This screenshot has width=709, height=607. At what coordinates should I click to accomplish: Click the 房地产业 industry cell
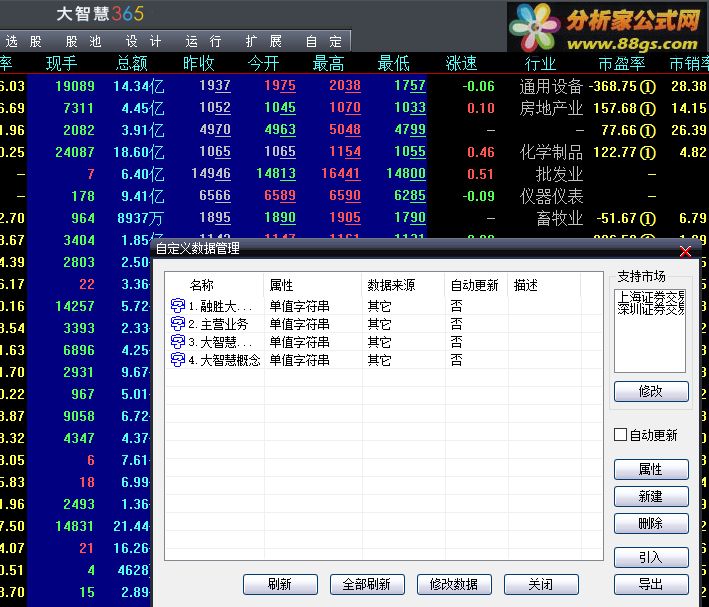(x=551, y=109)
